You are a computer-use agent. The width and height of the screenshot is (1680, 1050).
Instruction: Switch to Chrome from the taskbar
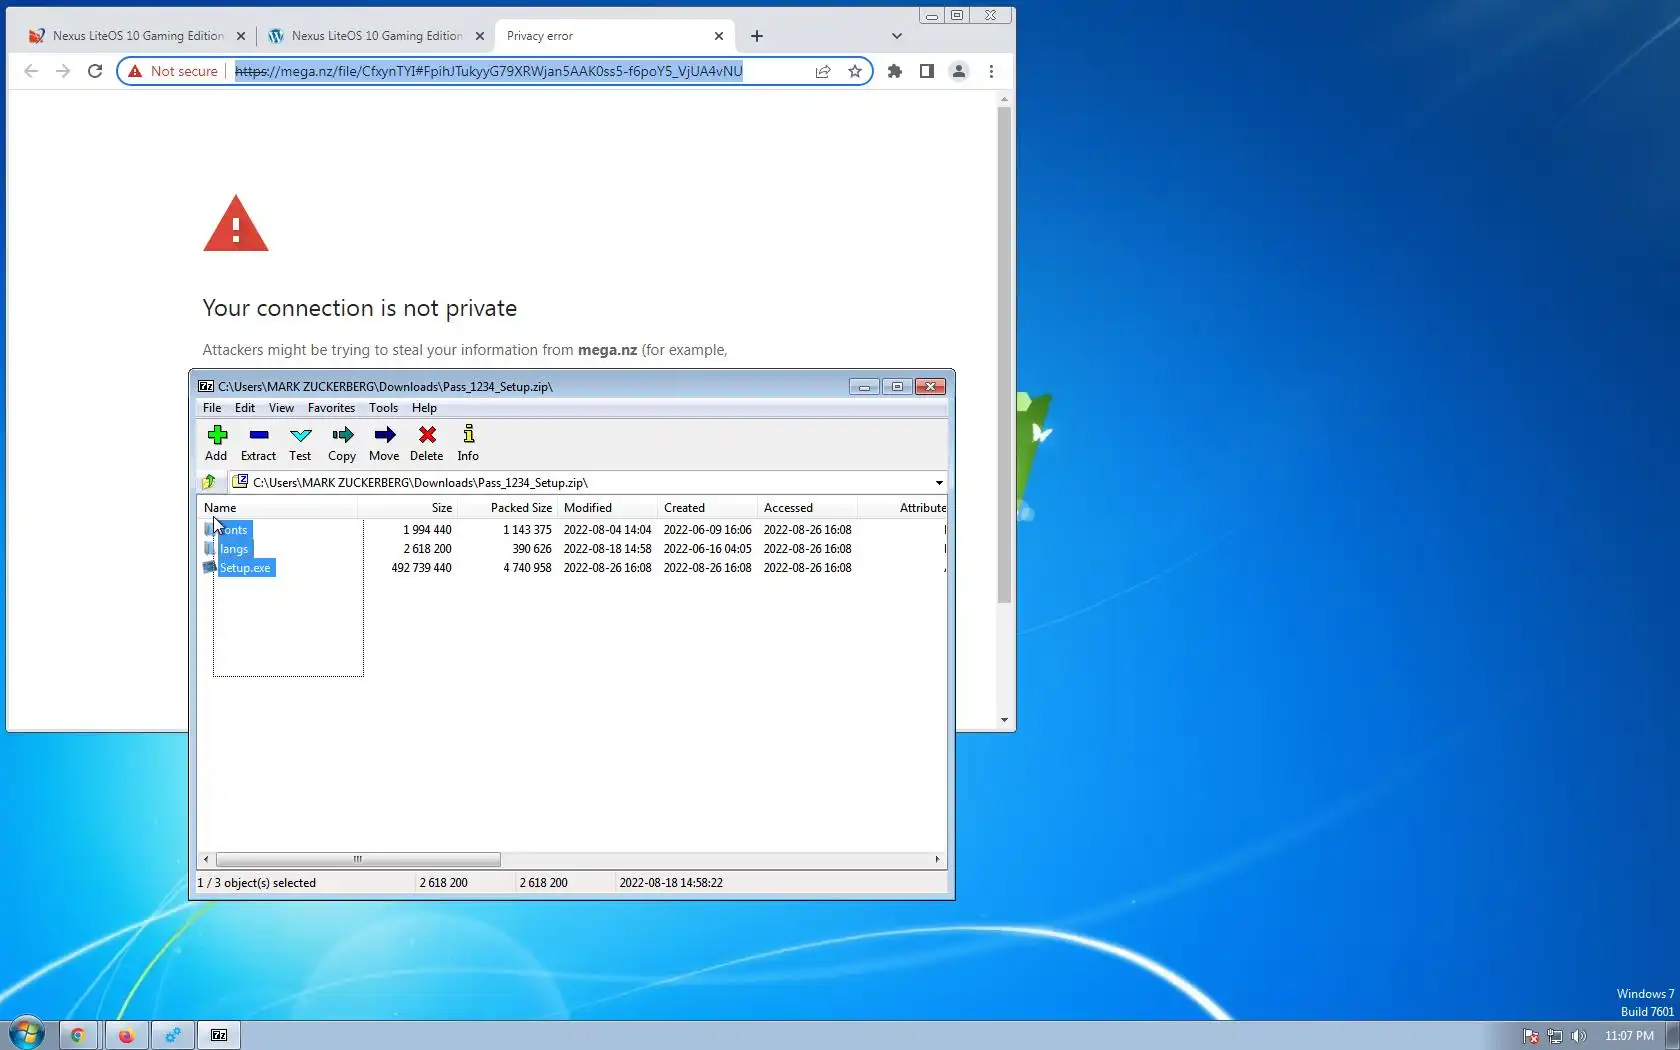(x=77, y=1035)
